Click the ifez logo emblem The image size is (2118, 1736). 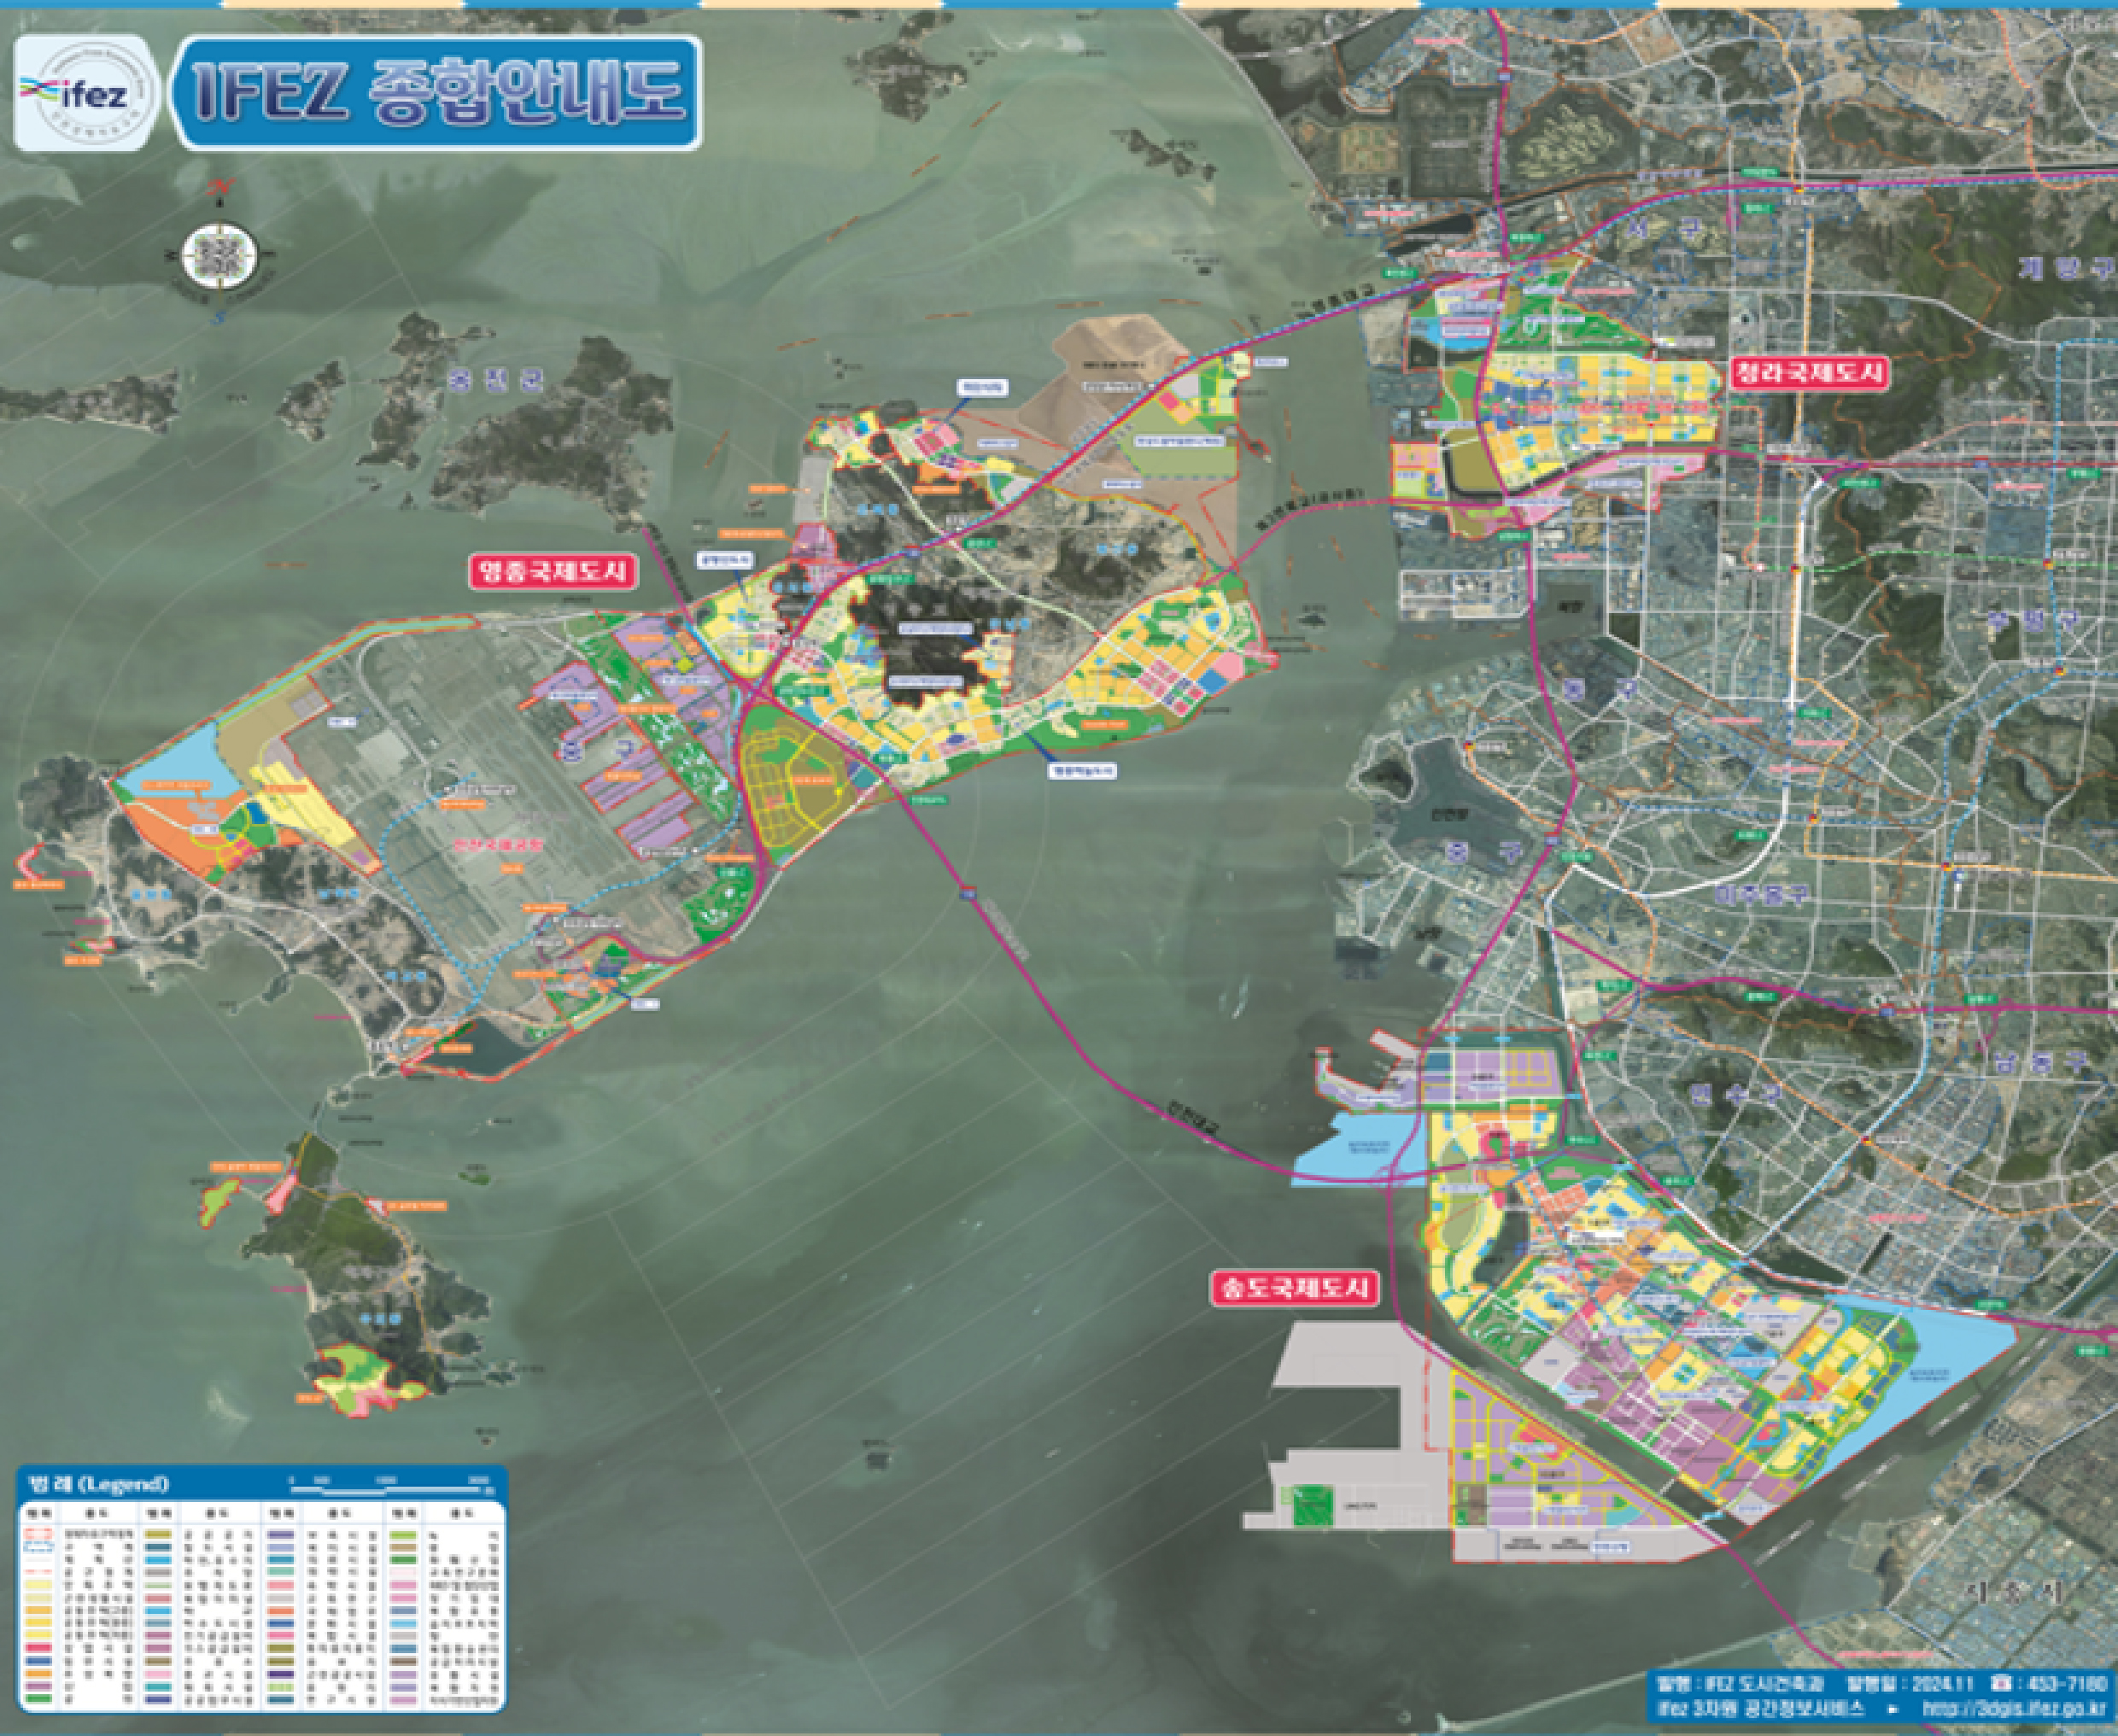(87, 92)
